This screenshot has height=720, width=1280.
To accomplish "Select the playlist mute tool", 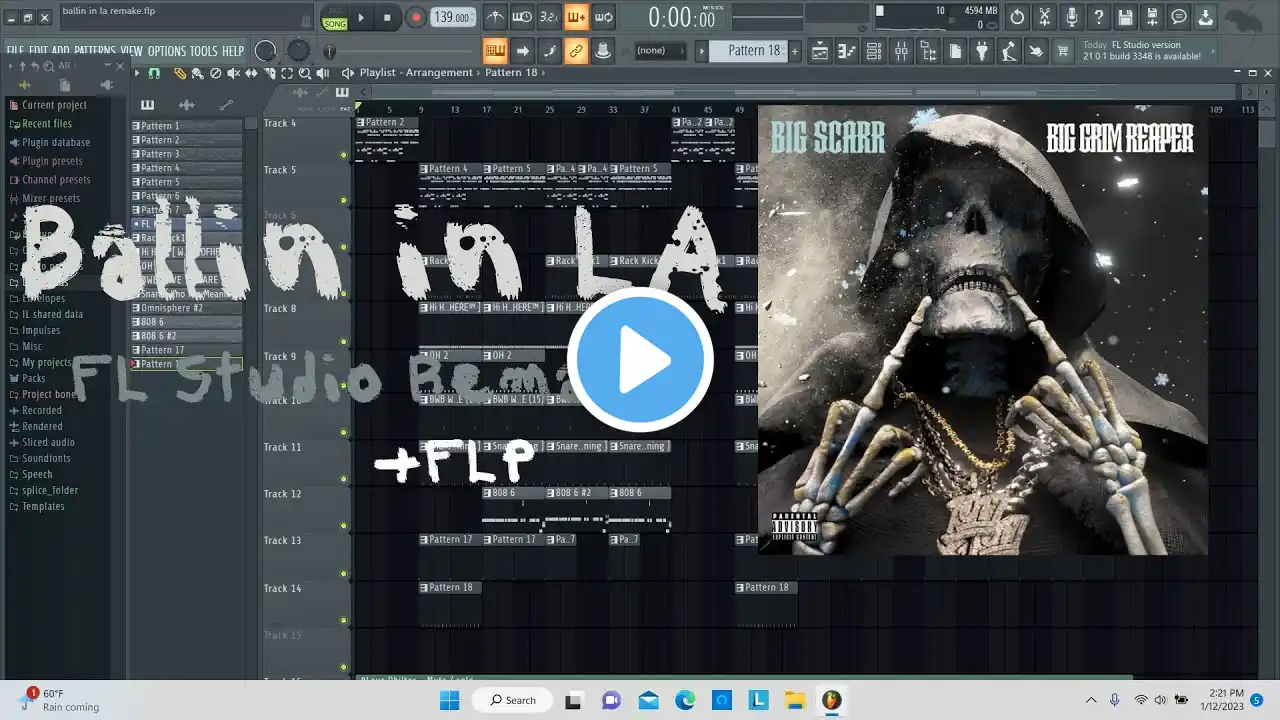I will click(233, 73).
